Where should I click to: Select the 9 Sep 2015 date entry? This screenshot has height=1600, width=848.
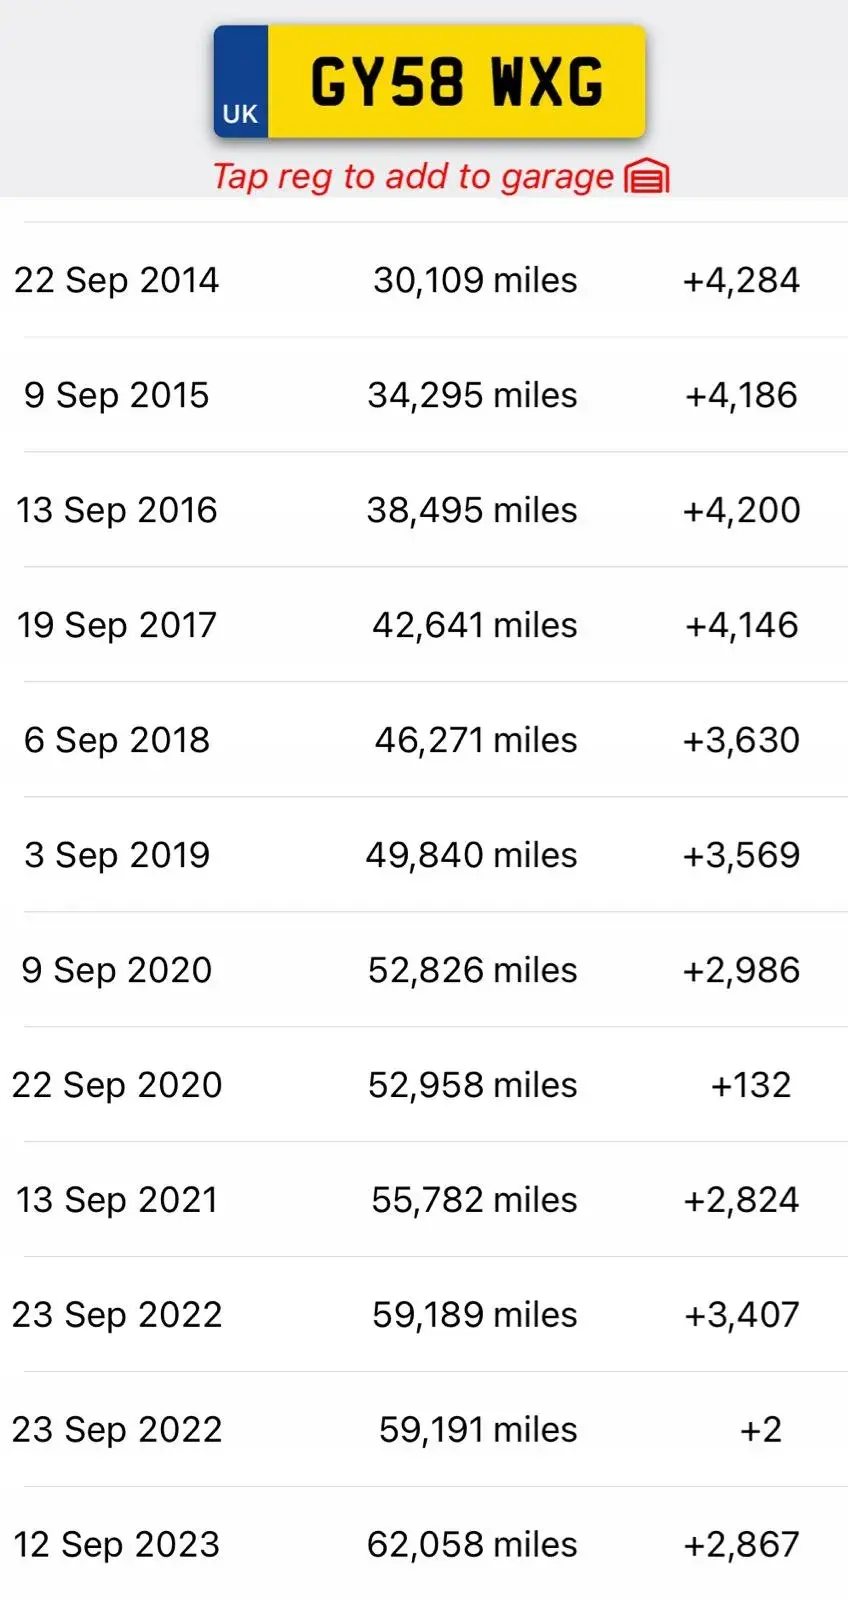(x=116, y=395)
